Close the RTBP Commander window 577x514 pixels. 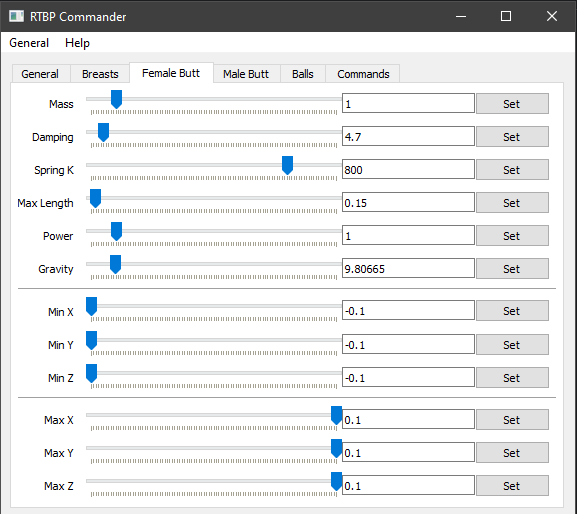click(552, 16)
